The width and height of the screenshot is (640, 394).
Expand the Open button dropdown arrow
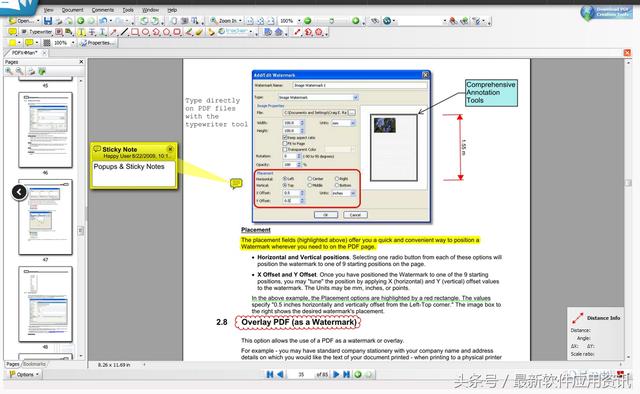[38, 21]
